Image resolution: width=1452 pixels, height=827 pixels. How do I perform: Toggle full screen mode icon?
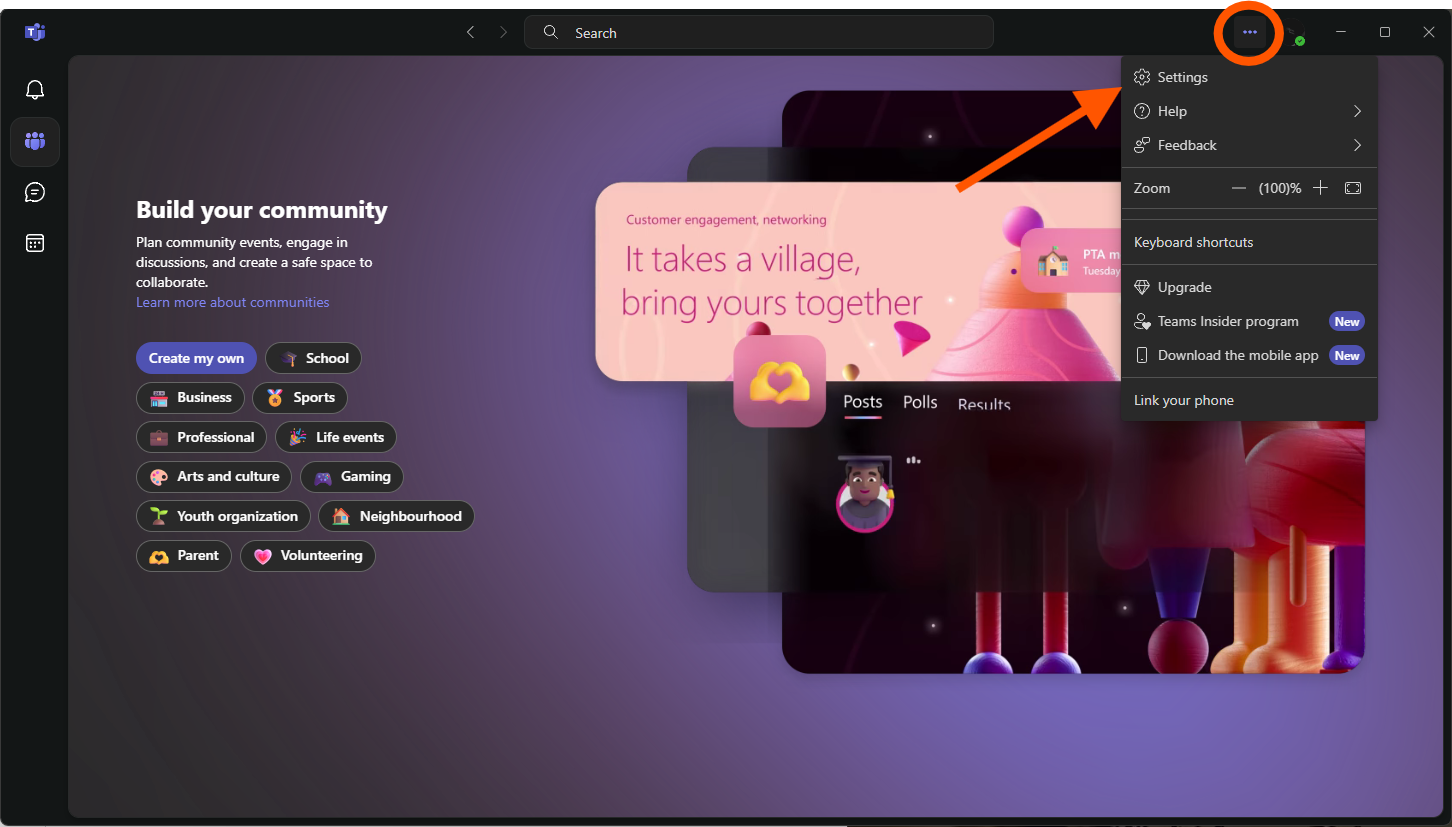[1353, 188]
